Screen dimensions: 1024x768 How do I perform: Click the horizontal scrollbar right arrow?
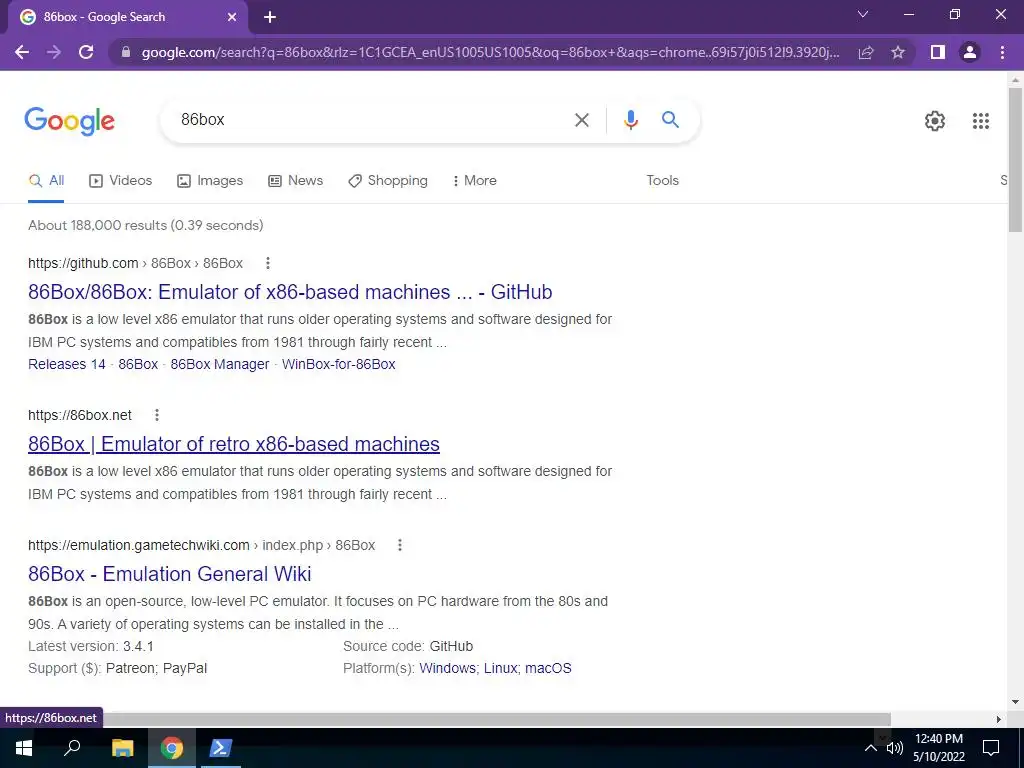pos(999,719)
